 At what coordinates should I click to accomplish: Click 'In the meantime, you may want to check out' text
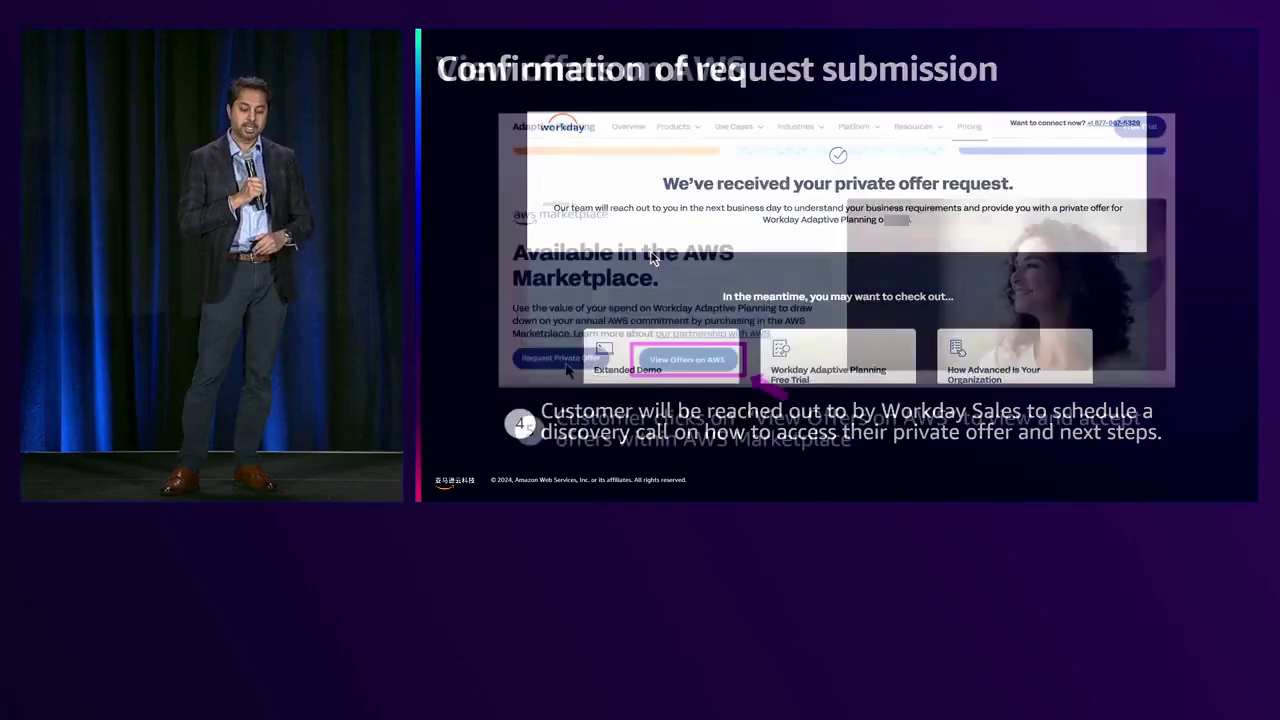(x=838, y=296)
